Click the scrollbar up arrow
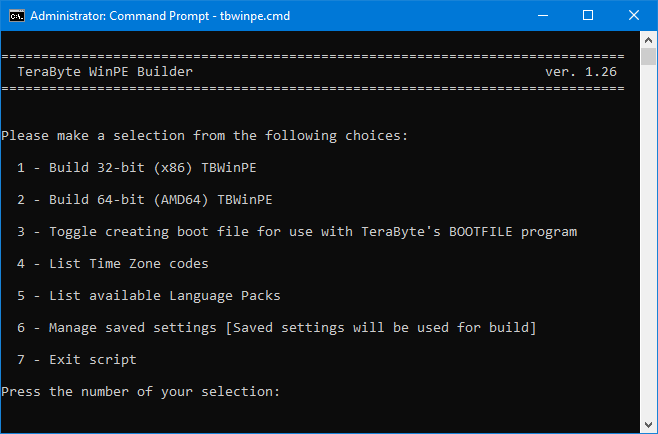The image size is (658, 434). pyautogui.click(x=648, y=40)
